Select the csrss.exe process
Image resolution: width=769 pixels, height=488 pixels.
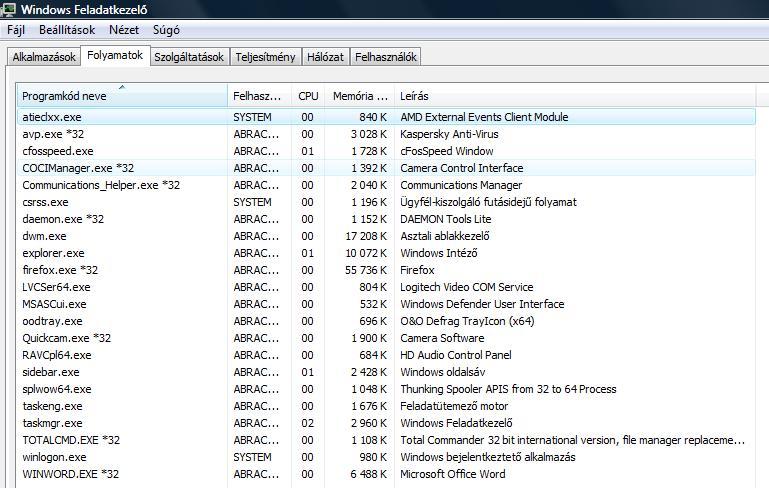386,202
